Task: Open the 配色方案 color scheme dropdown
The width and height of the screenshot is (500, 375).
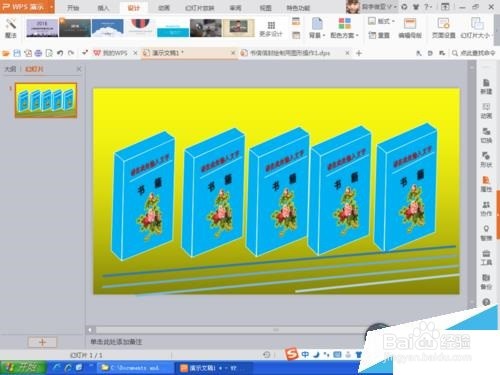Action: (x=344, y=28)
